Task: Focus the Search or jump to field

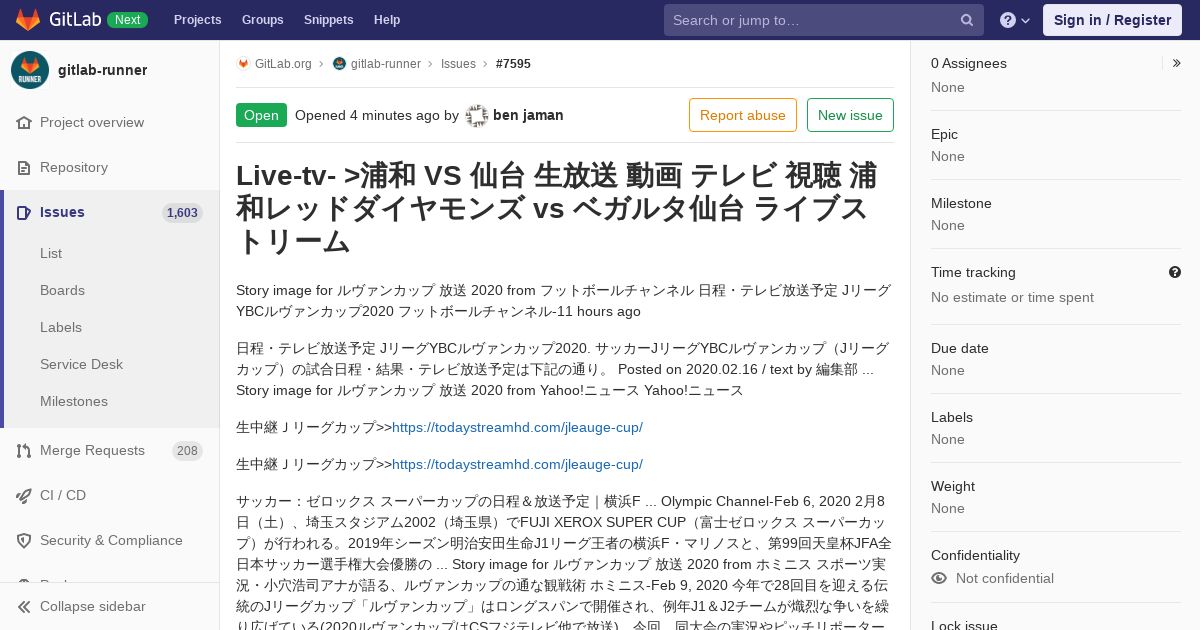Action: coord(824,20)
